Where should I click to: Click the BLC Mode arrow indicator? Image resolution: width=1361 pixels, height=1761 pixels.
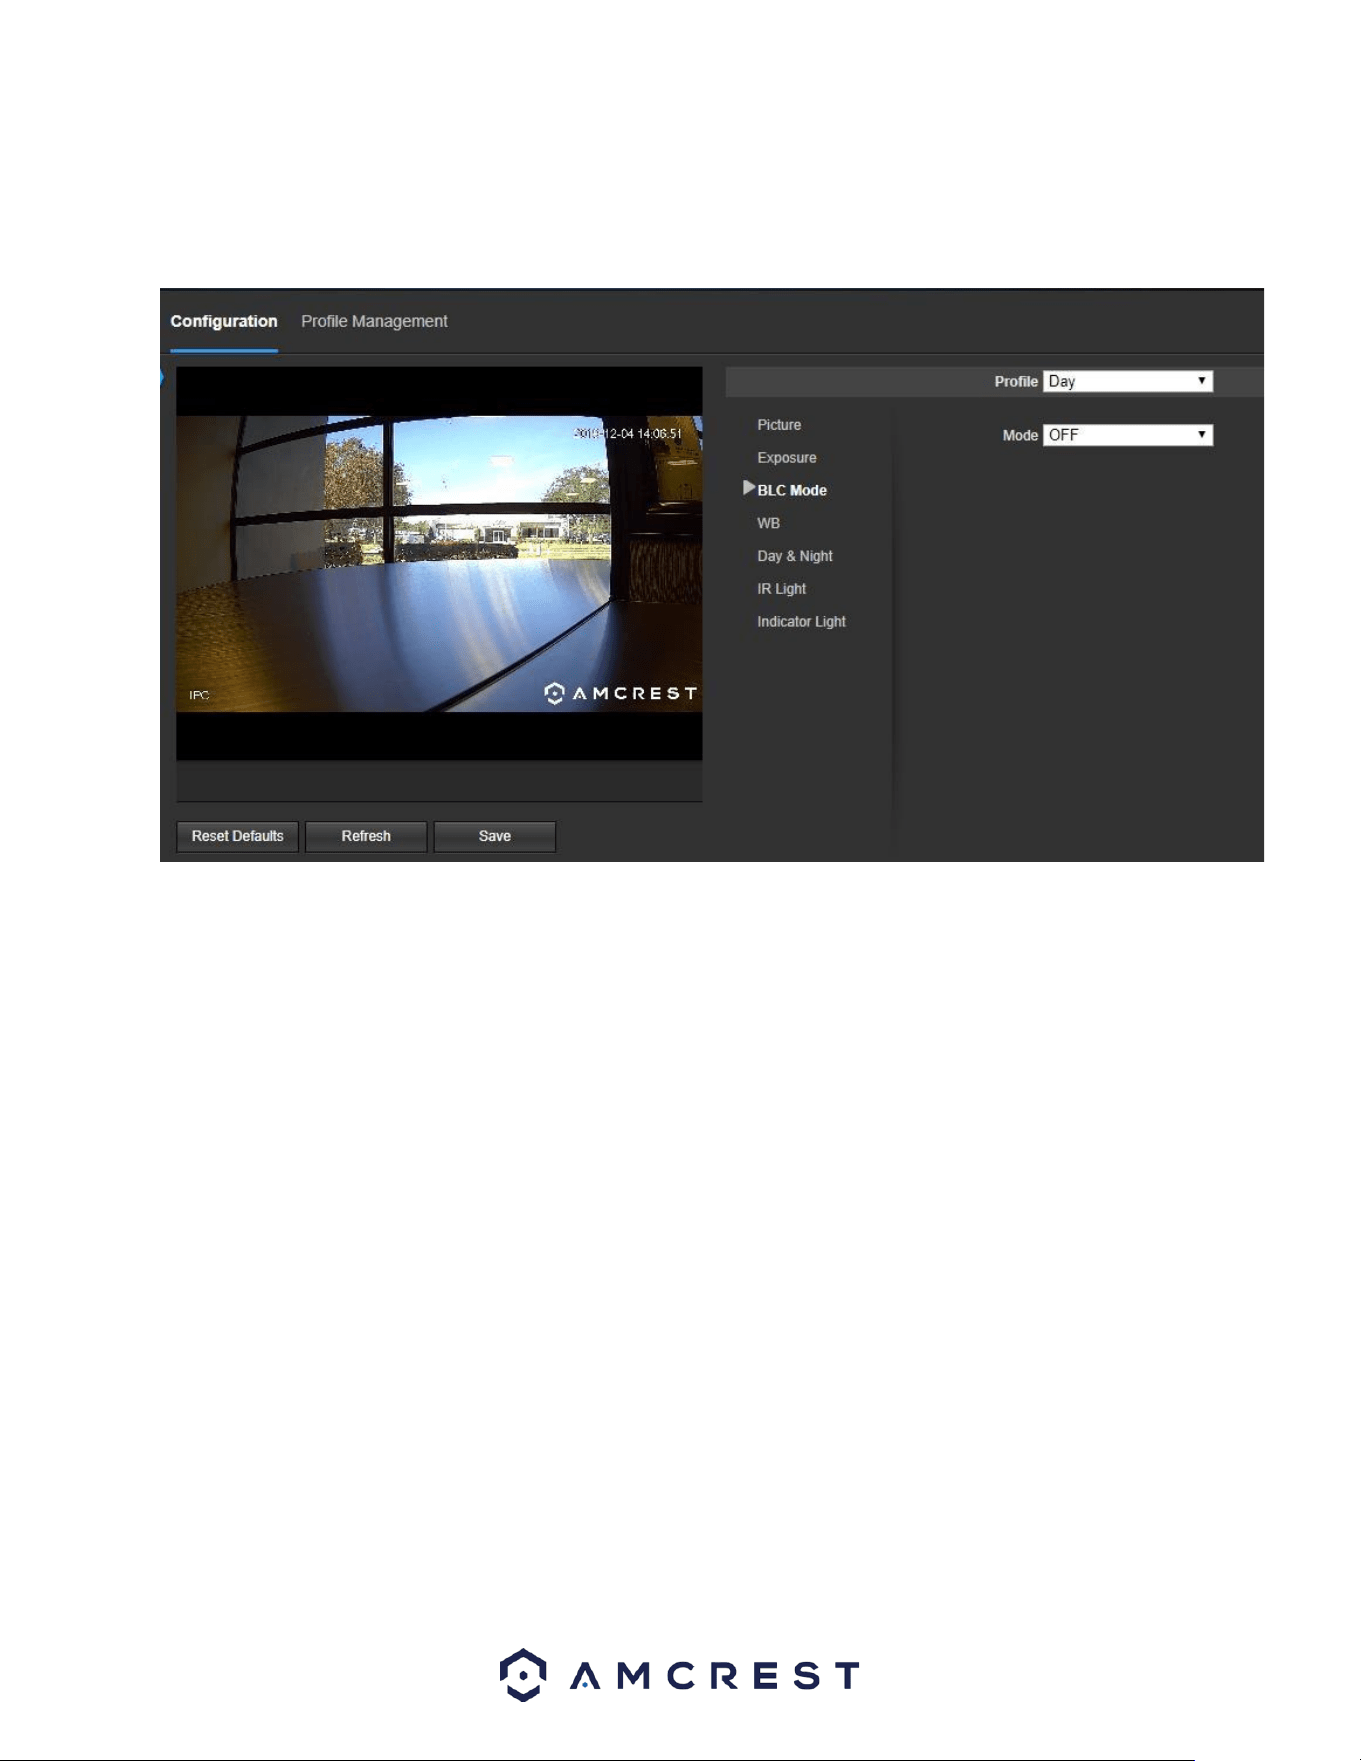[749, 488]
